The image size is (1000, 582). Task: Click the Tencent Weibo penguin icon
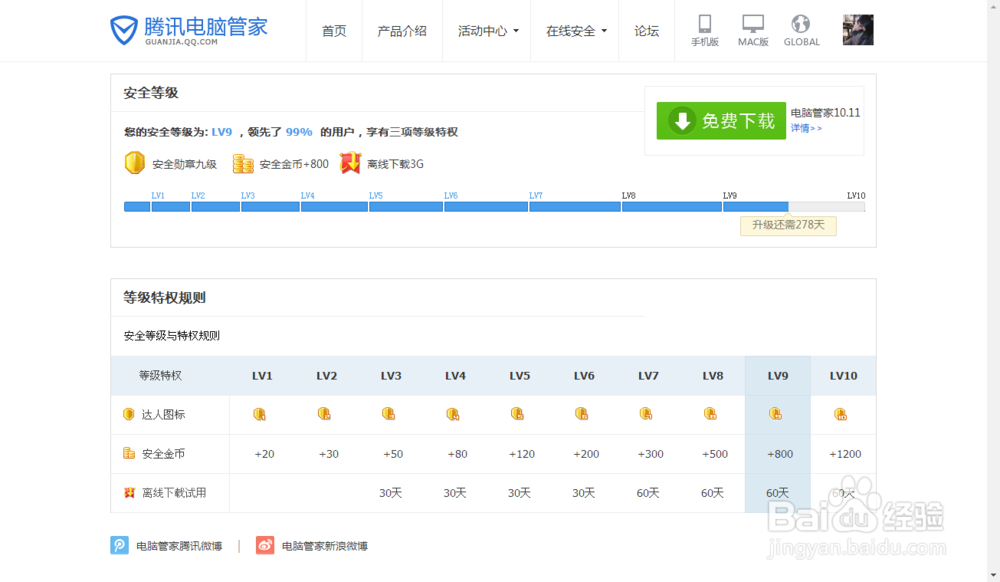[x=121, y=545]
